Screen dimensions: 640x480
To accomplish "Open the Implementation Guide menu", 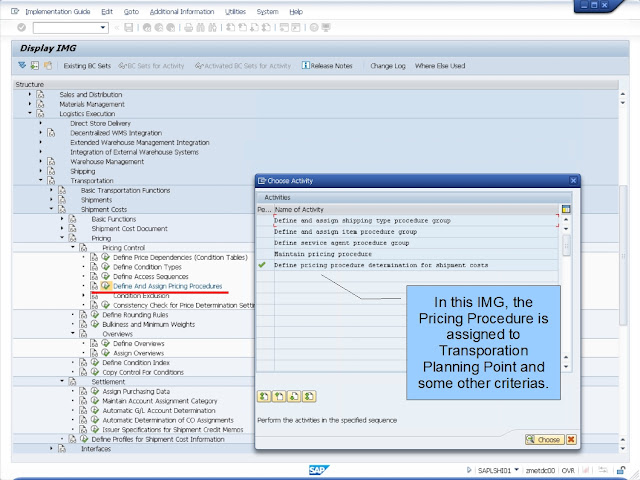I will click(x=58, y=12).
